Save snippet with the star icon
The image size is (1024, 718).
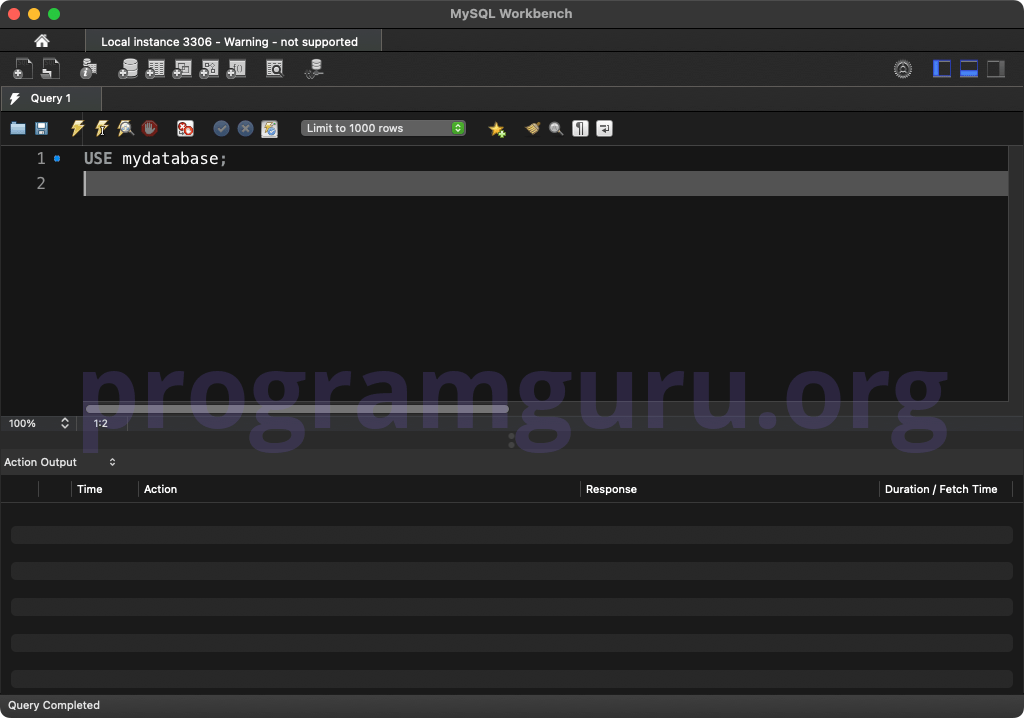[496, 129]
